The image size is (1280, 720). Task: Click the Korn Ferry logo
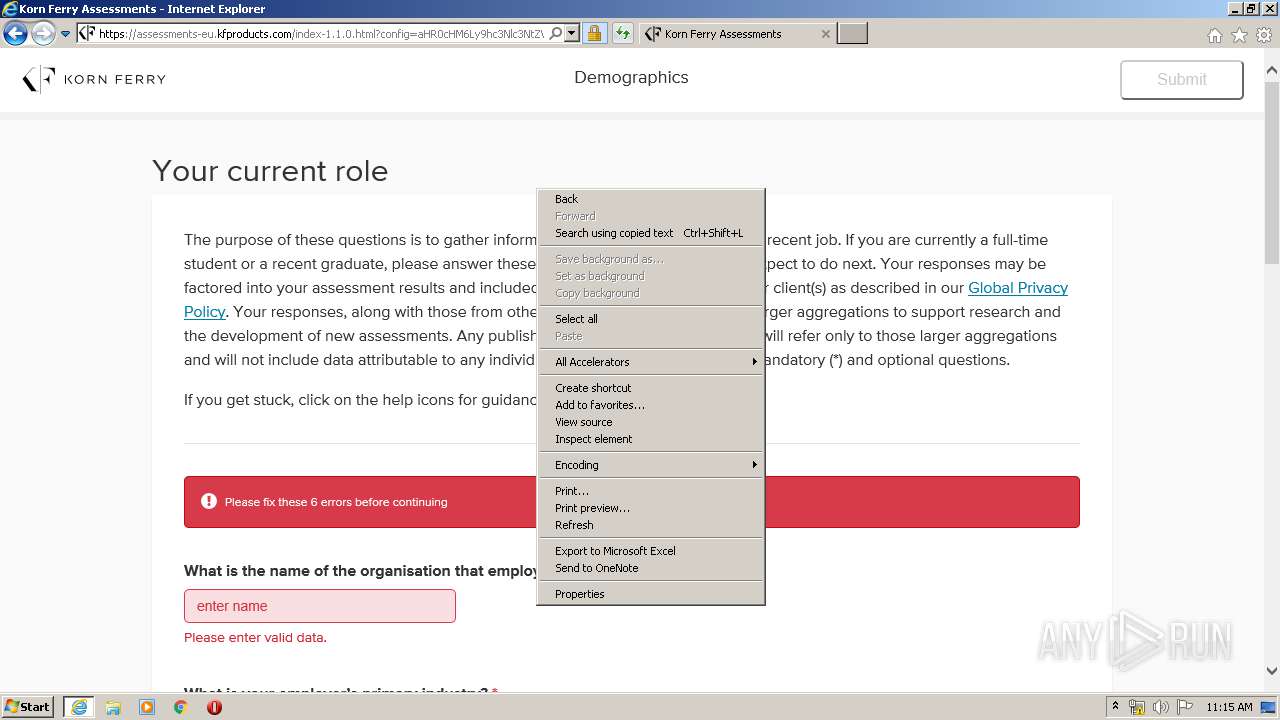(x=94, y=79)
